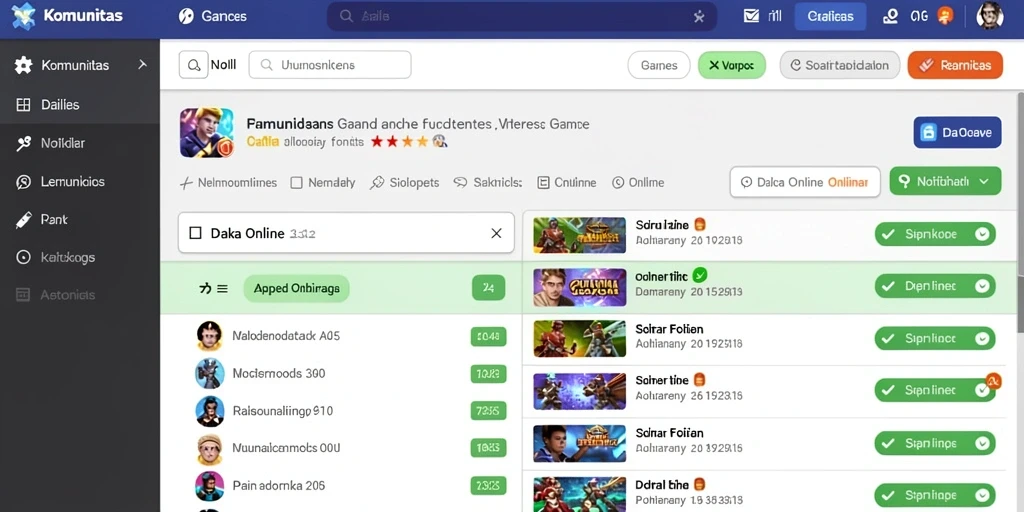1024x512 pixels.
Task: Click the orange notification icon in header
Action: [945, 16]
